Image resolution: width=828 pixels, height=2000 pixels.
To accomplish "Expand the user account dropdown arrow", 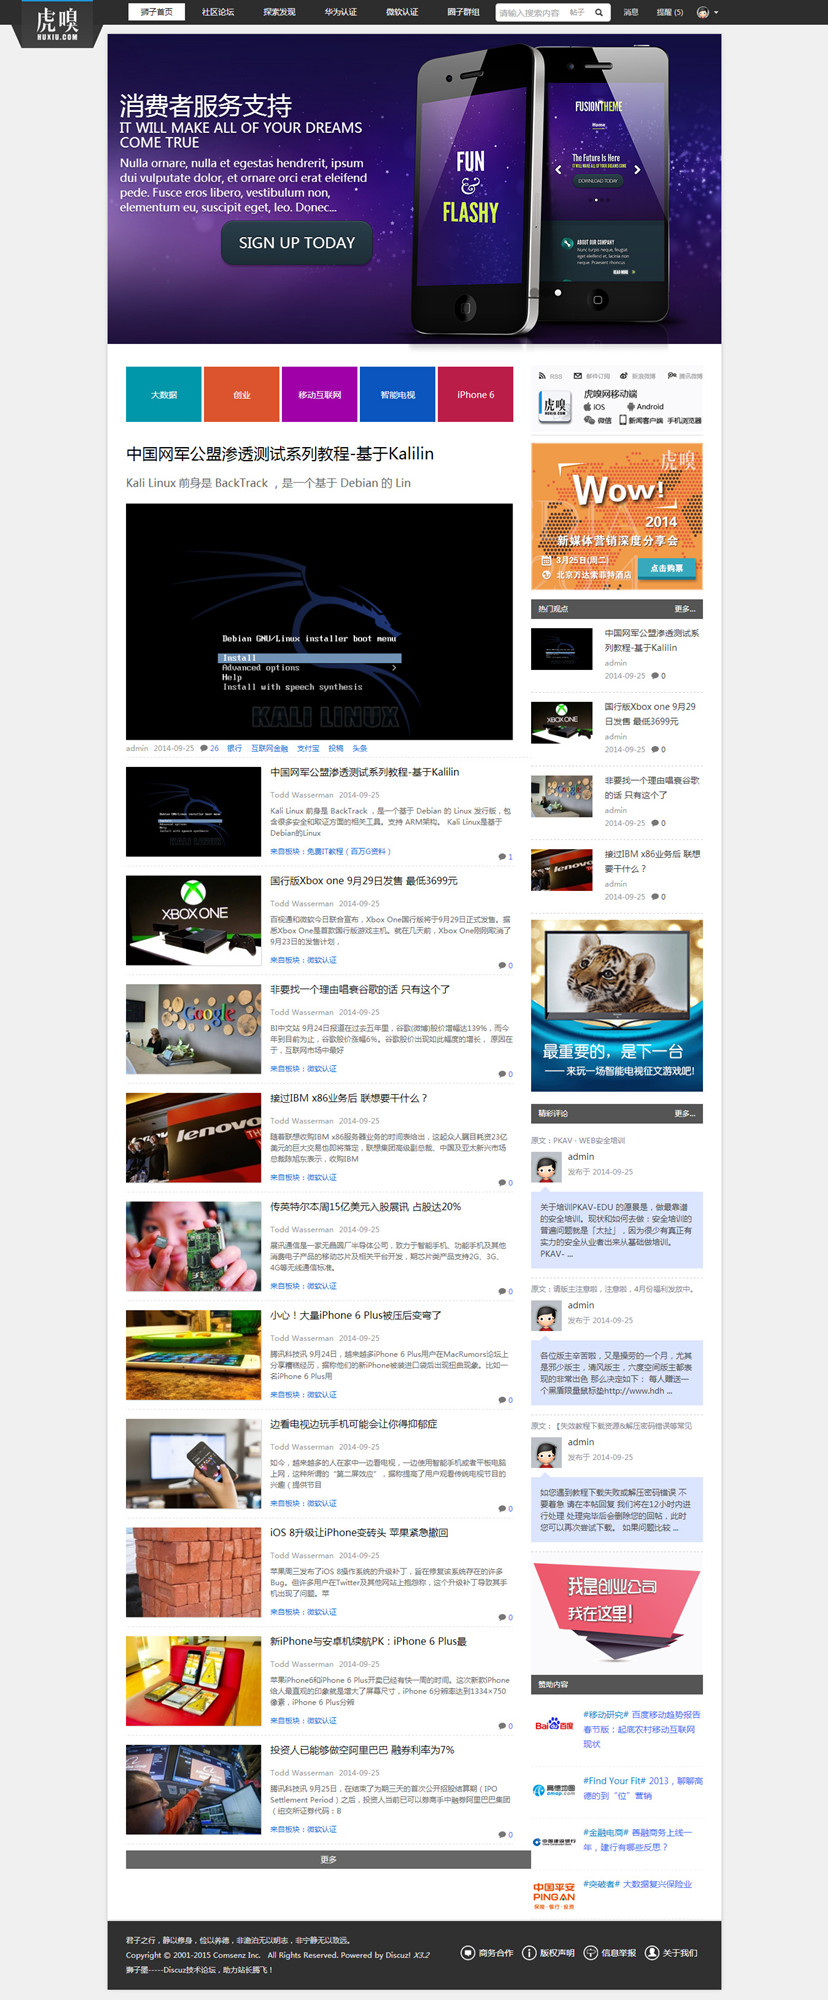I will tap(716, 13).
